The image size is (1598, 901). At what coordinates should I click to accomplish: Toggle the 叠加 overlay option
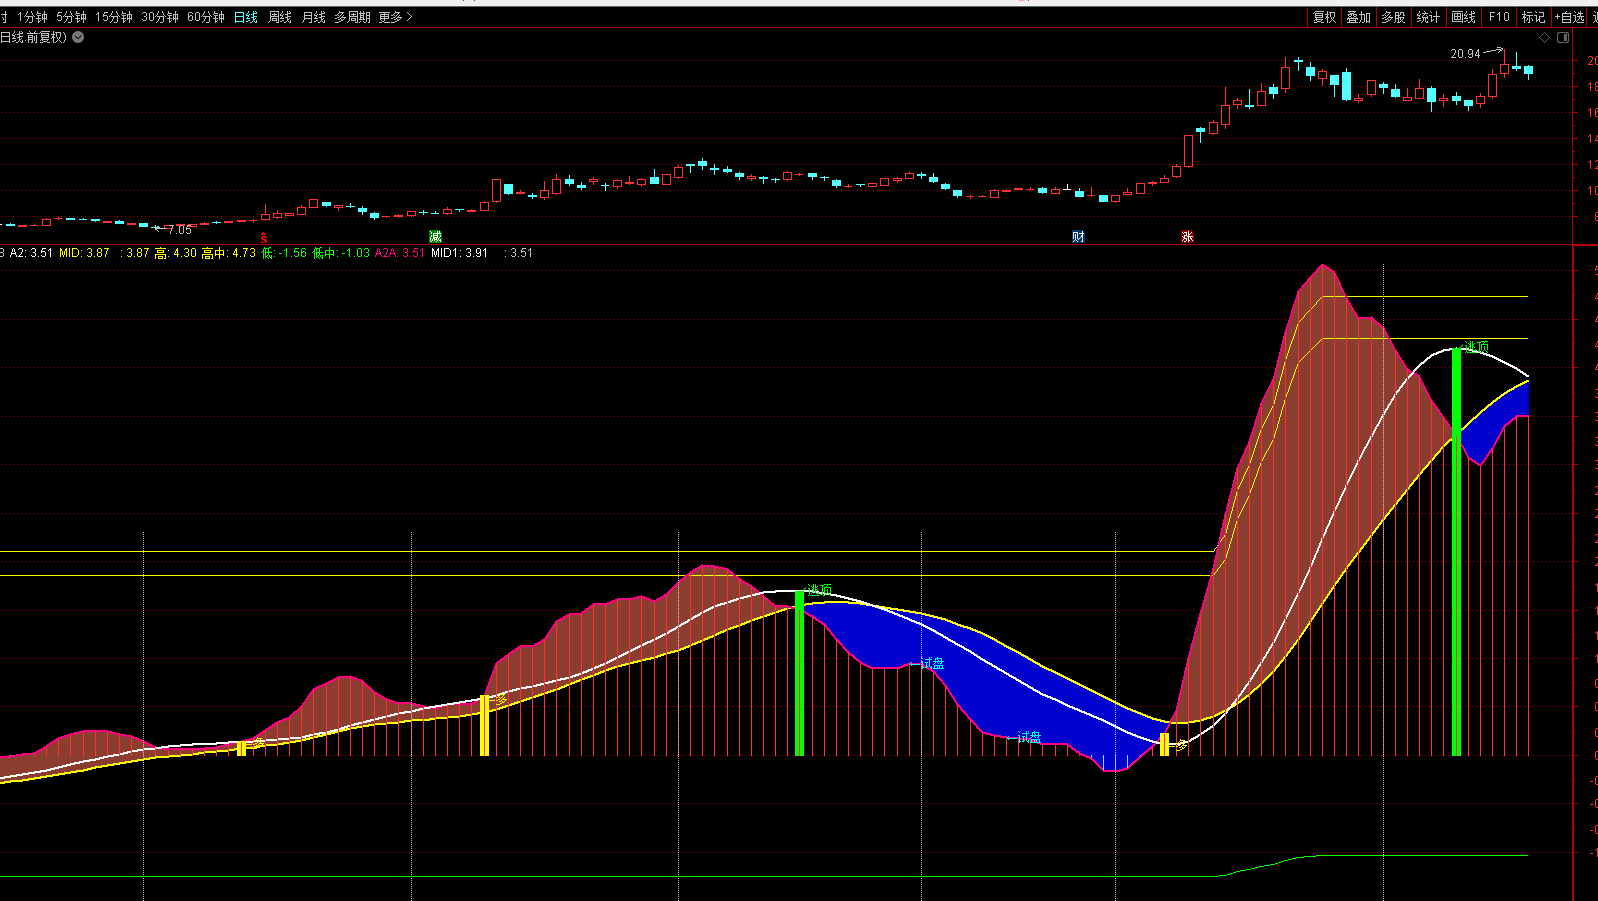(1358, 17)
